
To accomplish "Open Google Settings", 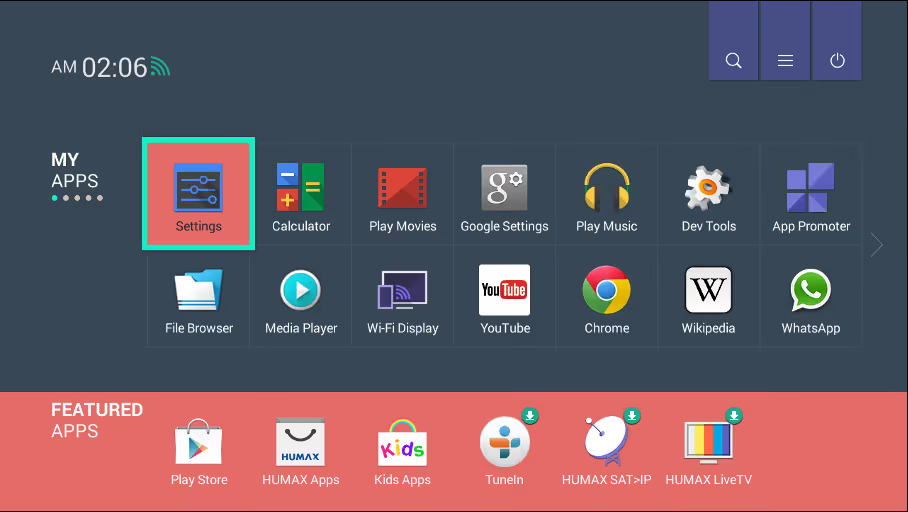I will coord(504,195).
